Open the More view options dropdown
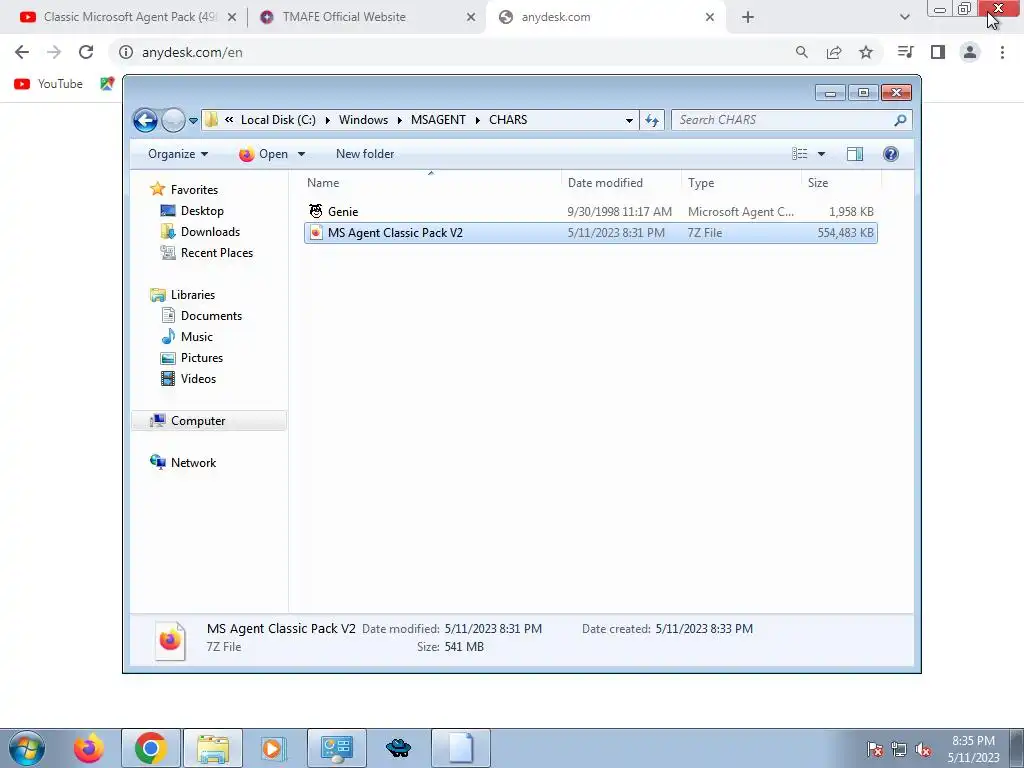This screenshot has width=1024, height=768. (822, 154)
